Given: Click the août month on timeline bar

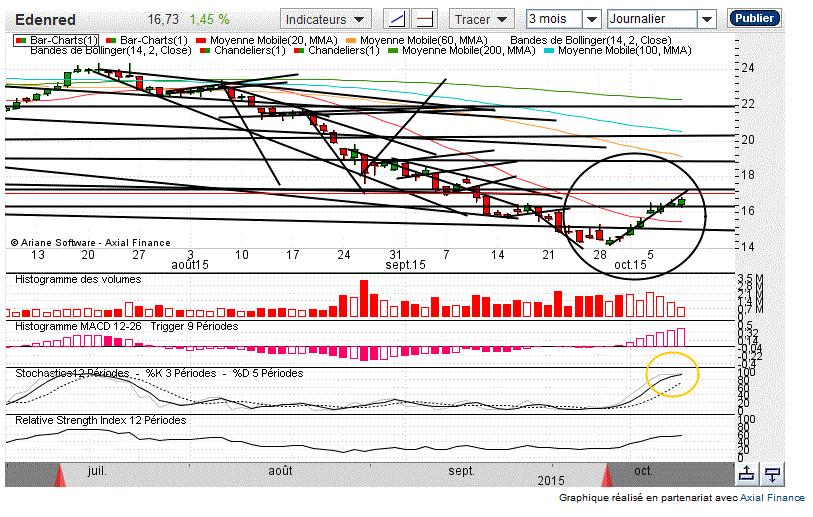Looking at the screenshot, I should pyautogui.click(x=281, y=471).
